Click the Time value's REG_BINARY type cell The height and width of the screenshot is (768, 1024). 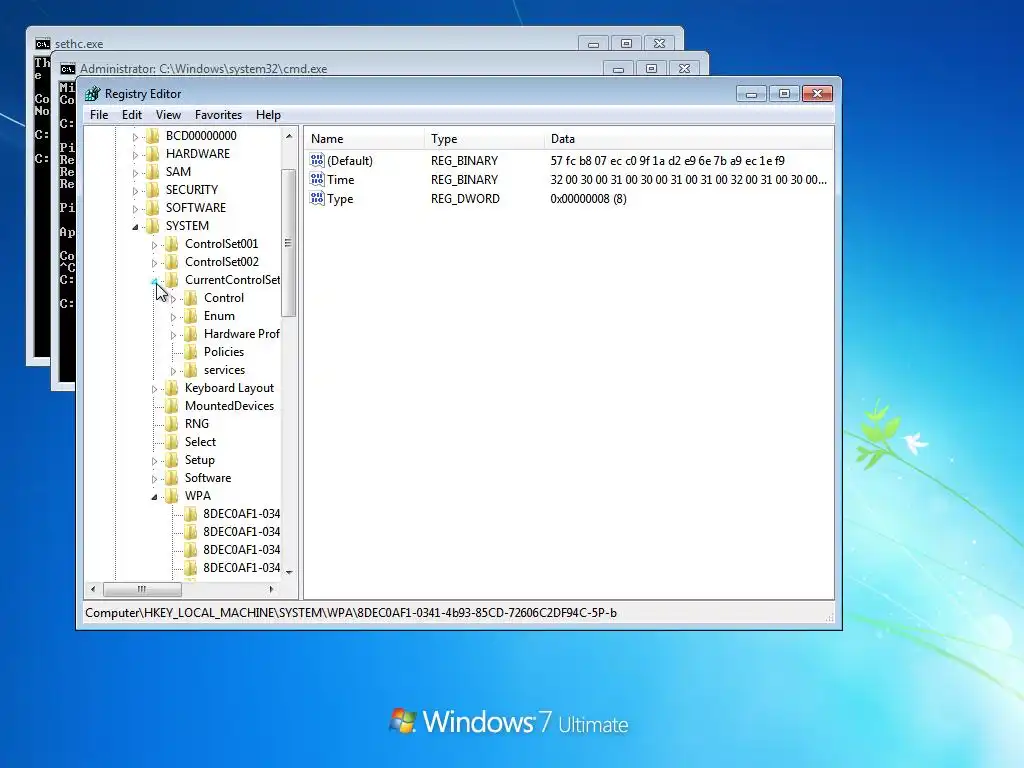pos(464,180)
